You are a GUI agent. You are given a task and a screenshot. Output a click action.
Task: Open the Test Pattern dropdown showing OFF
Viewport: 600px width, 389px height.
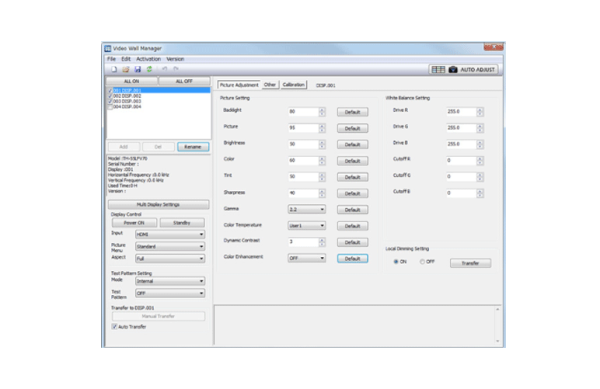[170, 293]
